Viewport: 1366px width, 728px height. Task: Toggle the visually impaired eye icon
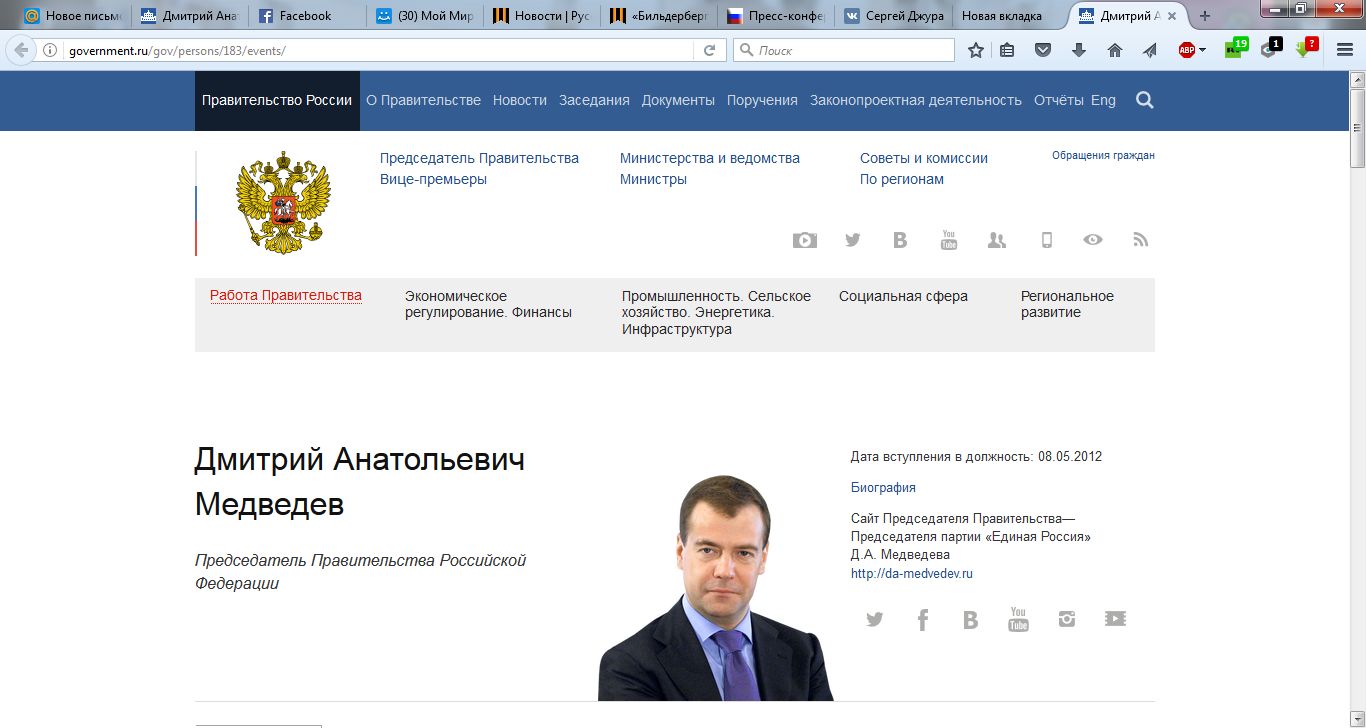[1093, 240]
